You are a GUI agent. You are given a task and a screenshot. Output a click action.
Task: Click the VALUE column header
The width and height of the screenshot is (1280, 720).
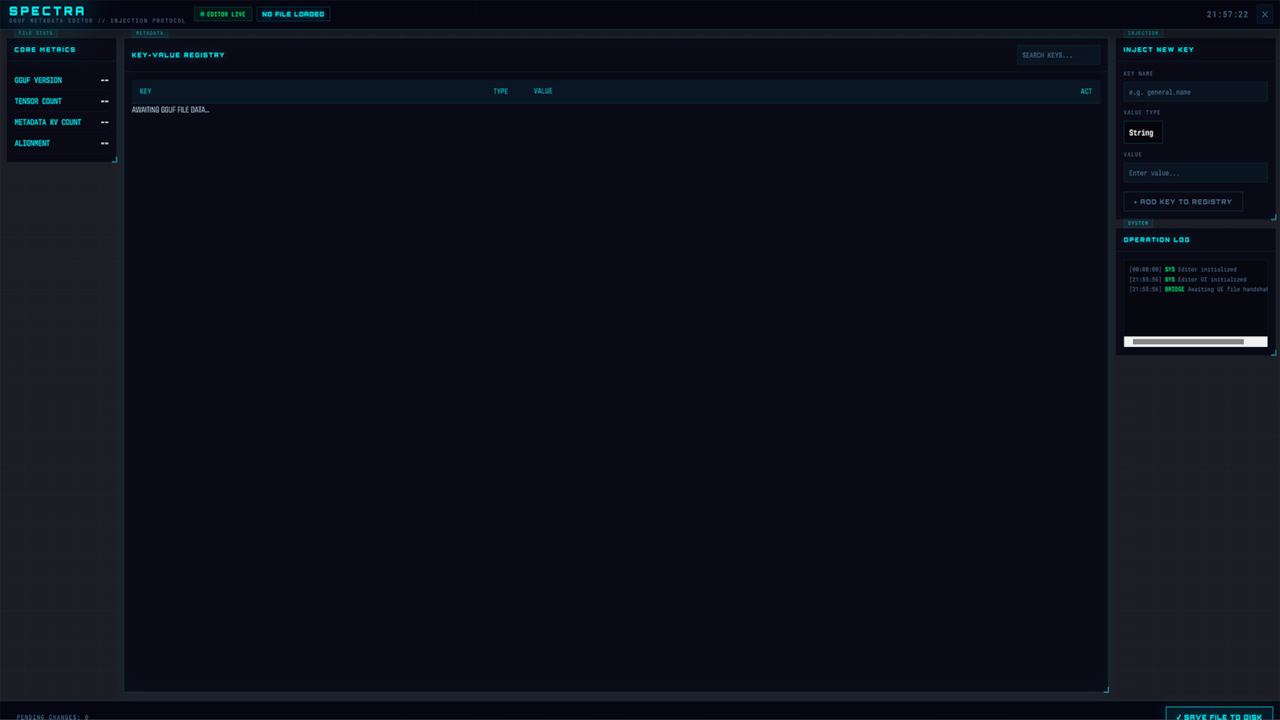coord(543,92)
